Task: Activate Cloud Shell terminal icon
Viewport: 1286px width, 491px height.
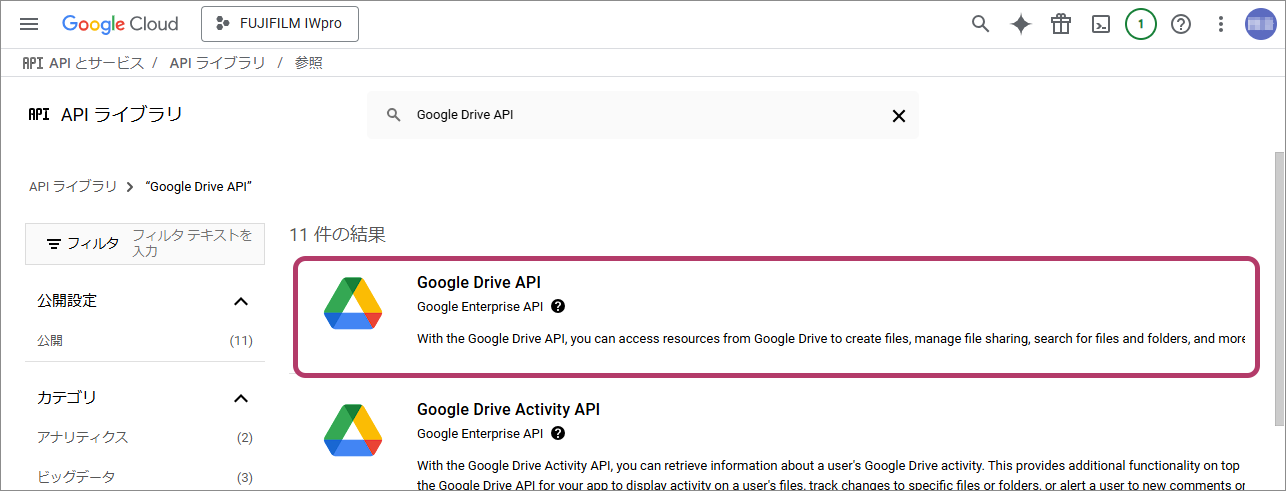Action: (1101, 24)
